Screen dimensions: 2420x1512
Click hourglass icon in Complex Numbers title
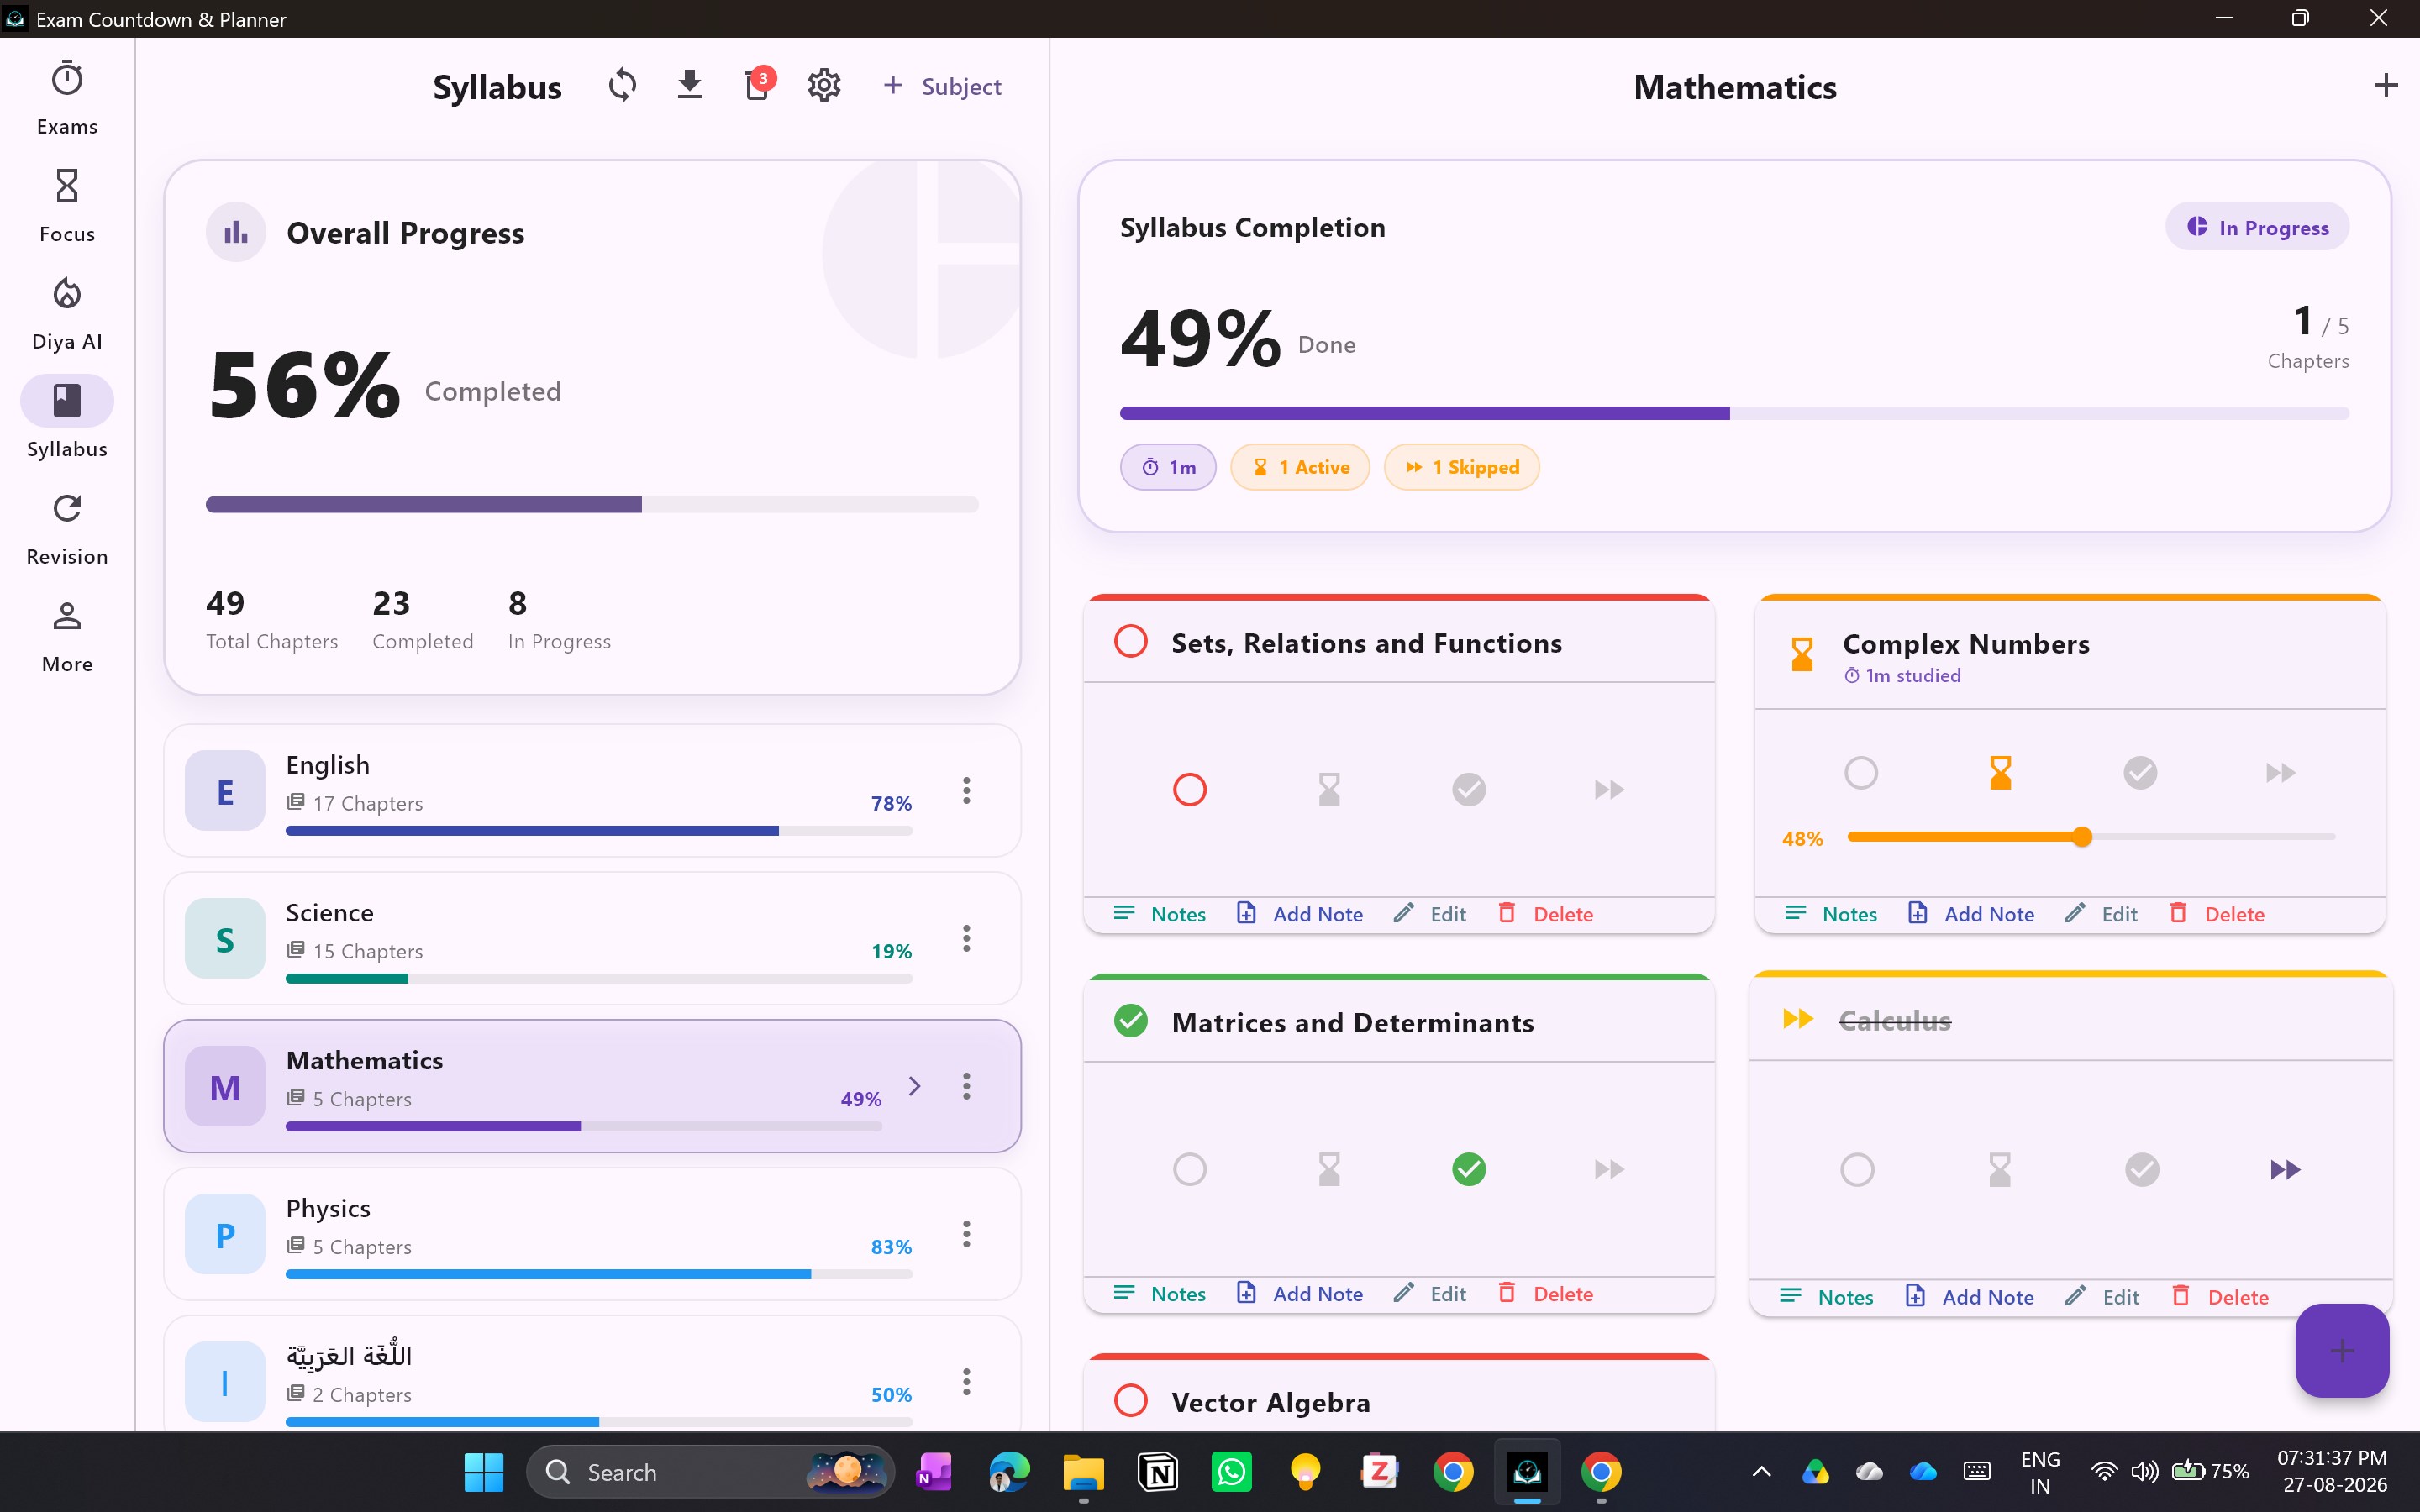tap(1801, 654)
